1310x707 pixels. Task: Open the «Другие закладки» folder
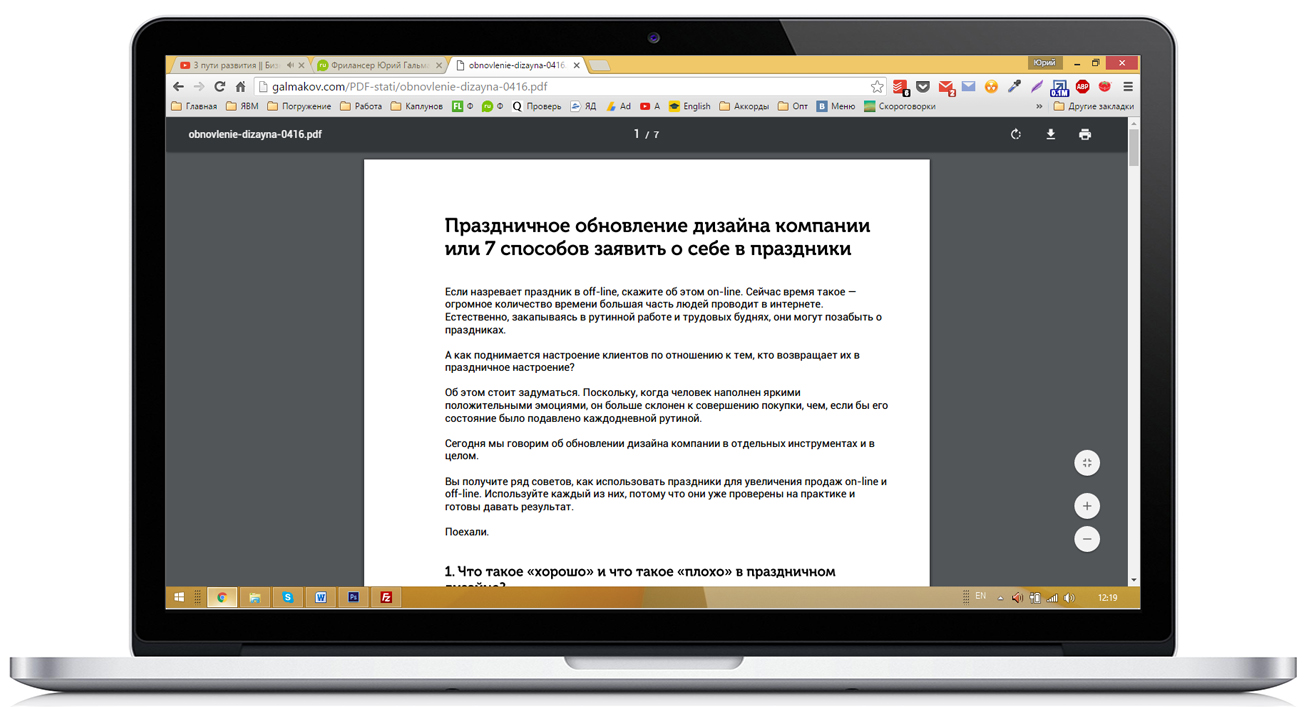(1093, 106)
